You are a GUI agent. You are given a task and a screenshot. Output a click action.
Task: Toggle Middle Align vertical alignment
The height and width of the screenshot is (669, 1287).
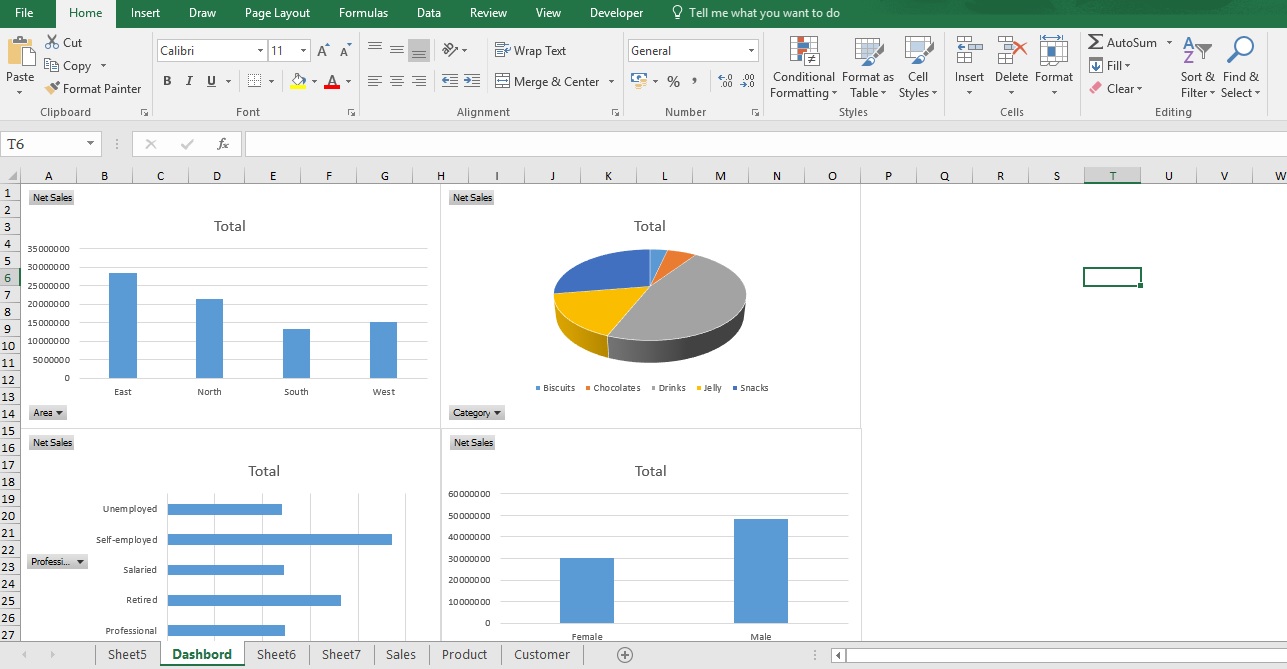tap(397, 49)
